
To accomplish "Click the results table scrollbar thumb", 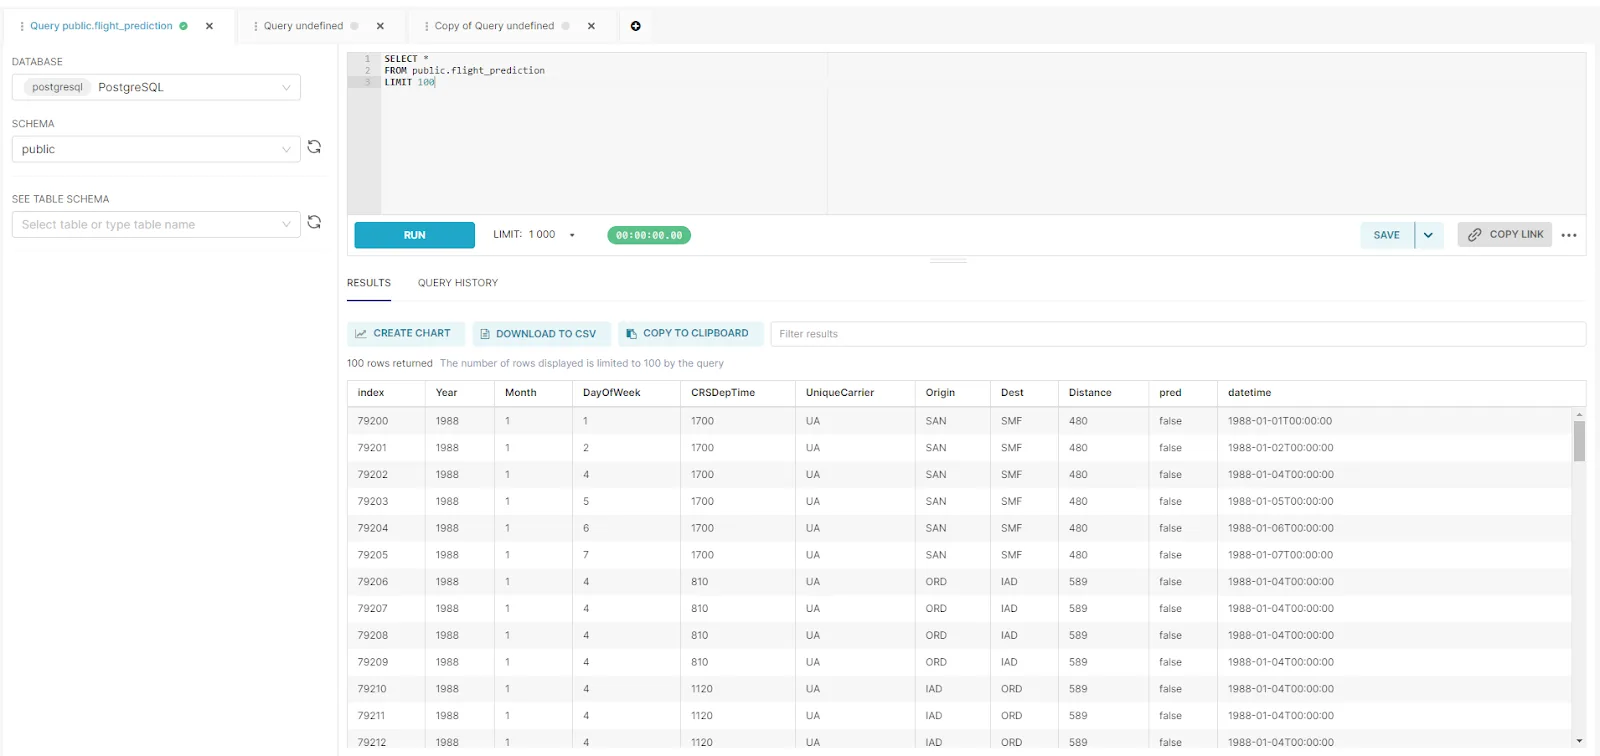I will tap(1579, 440).
